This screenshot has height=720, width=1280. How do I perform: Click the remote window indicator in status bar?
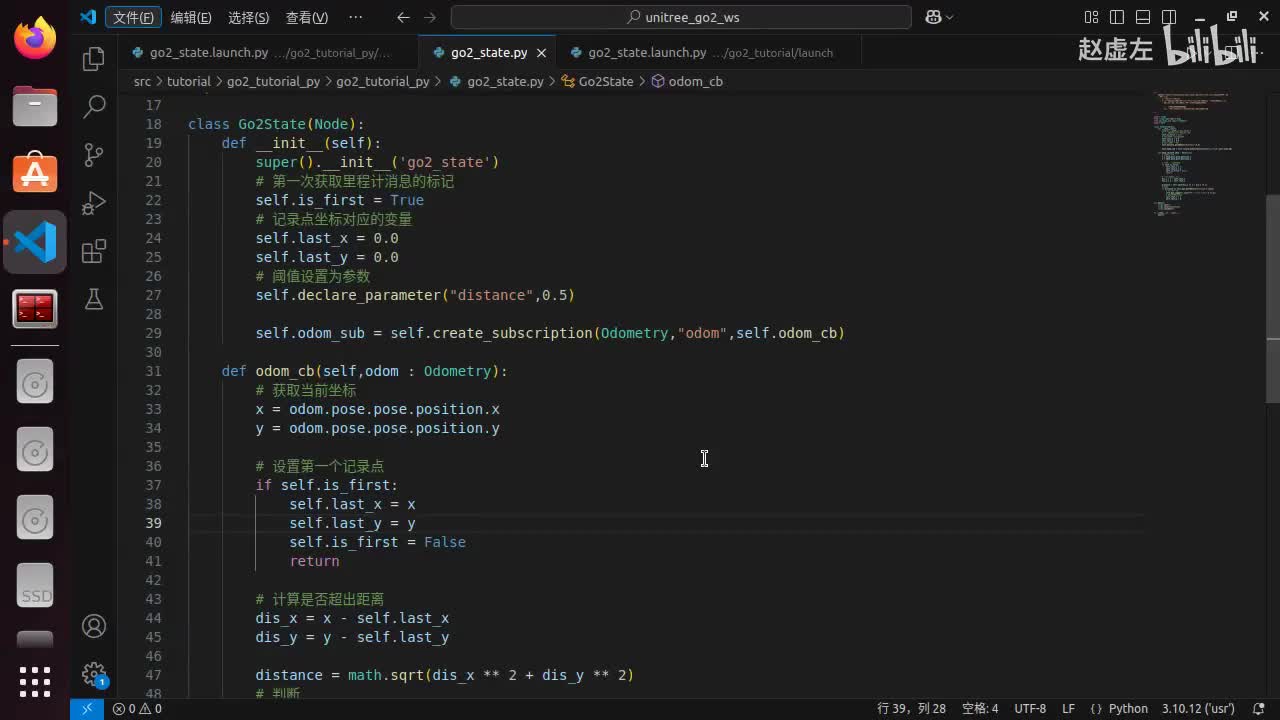[x=86, y=709]
